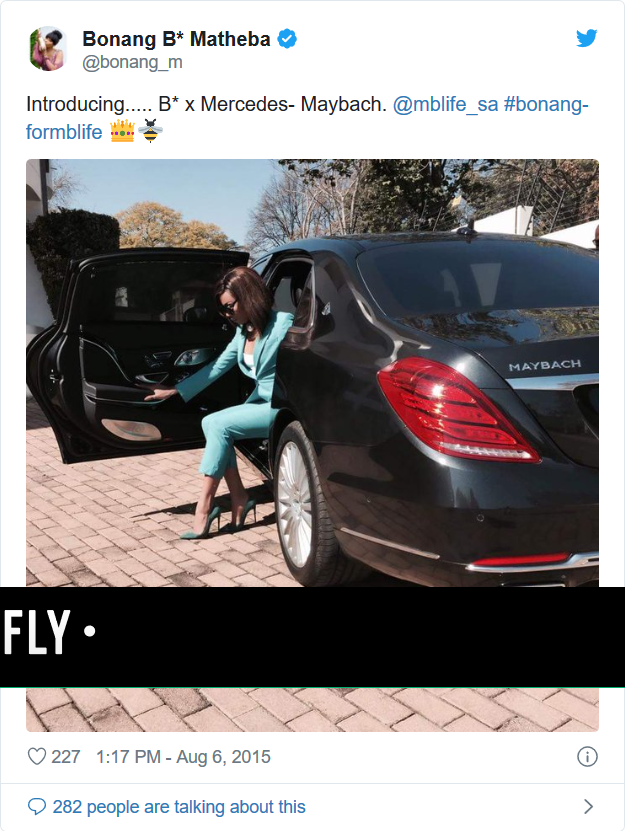
Task: Click the bee emoji in the tweet
Action: click(x=151, y=131)
